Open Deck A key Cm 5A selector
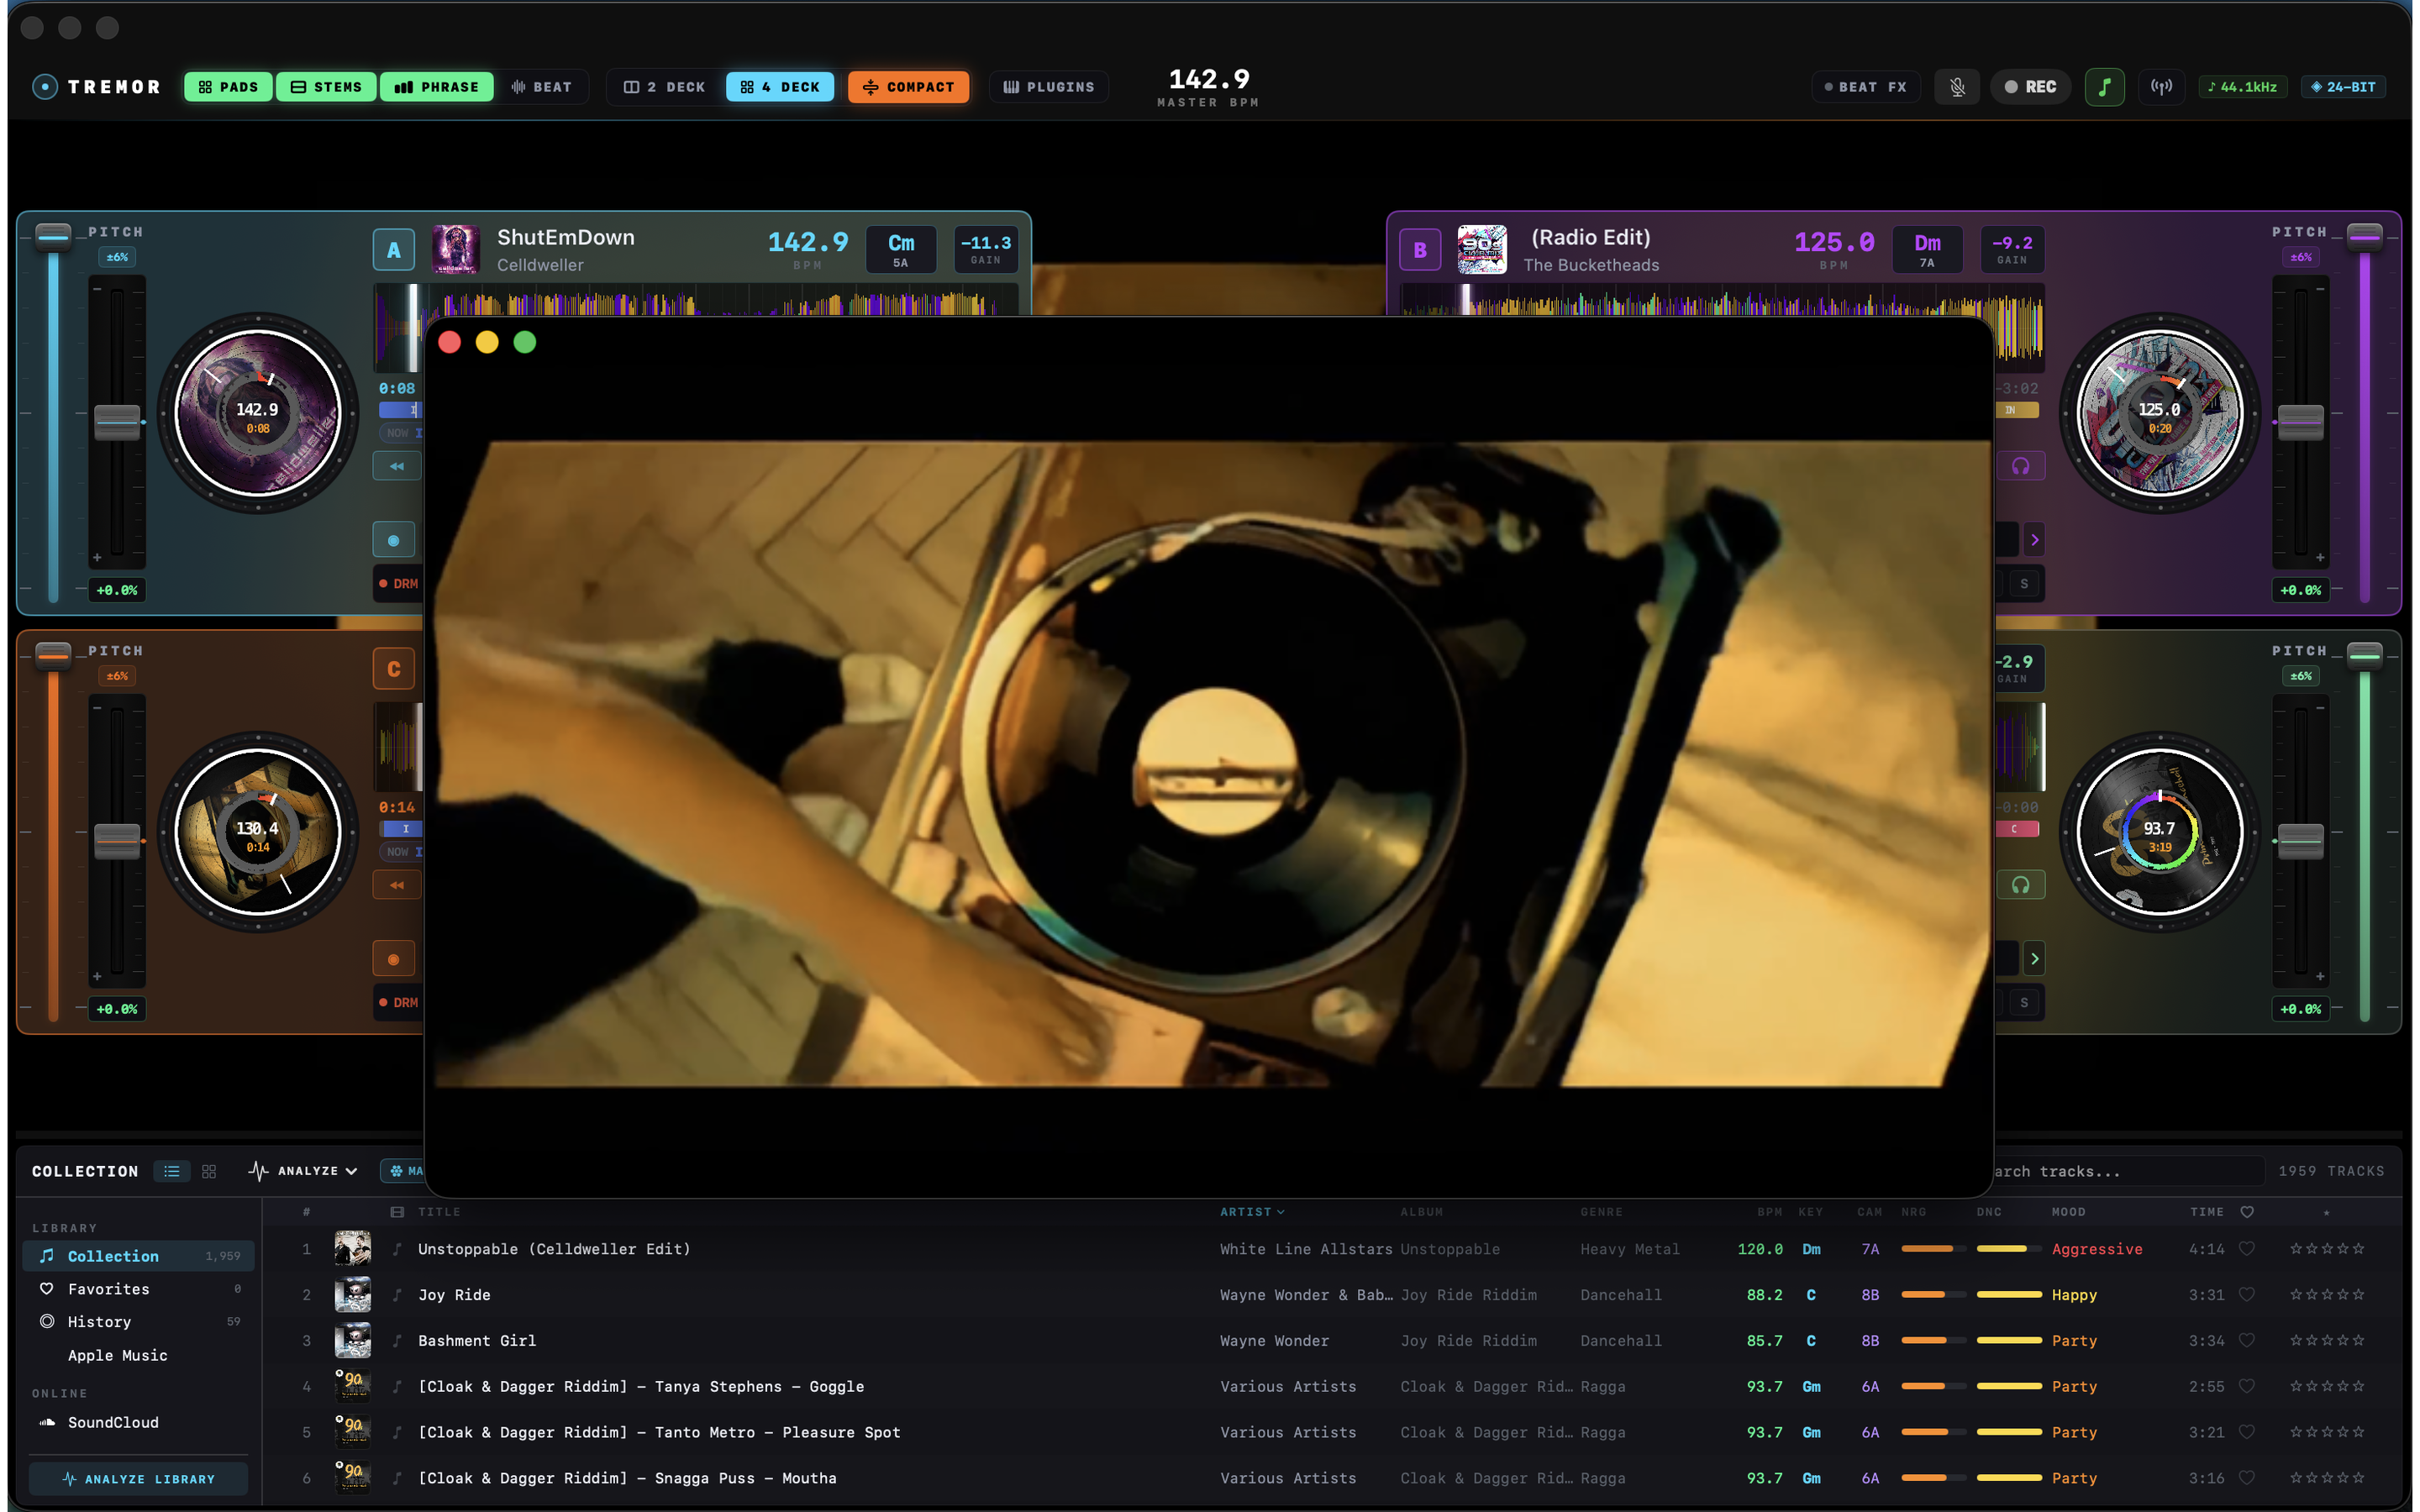 (x=901, y=250)
